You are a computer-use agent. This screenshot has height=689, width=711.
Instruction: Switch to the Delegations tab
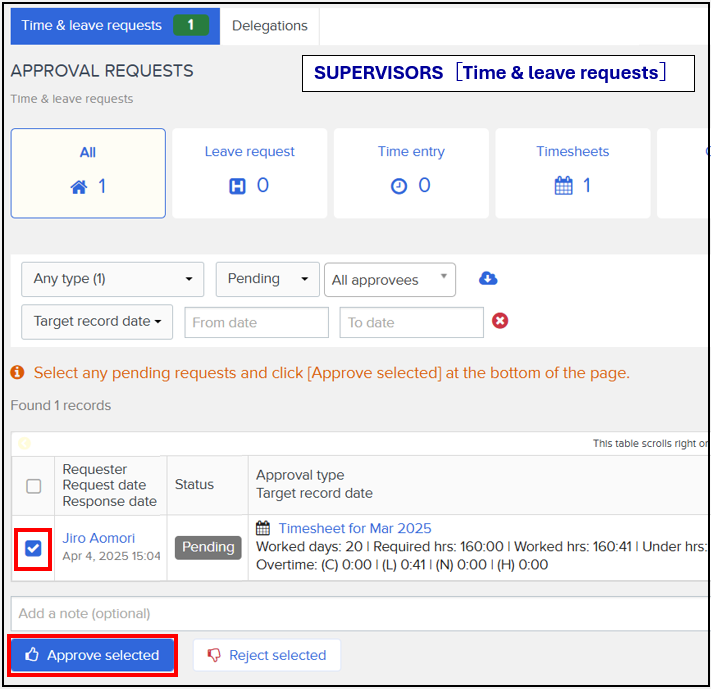269,26
